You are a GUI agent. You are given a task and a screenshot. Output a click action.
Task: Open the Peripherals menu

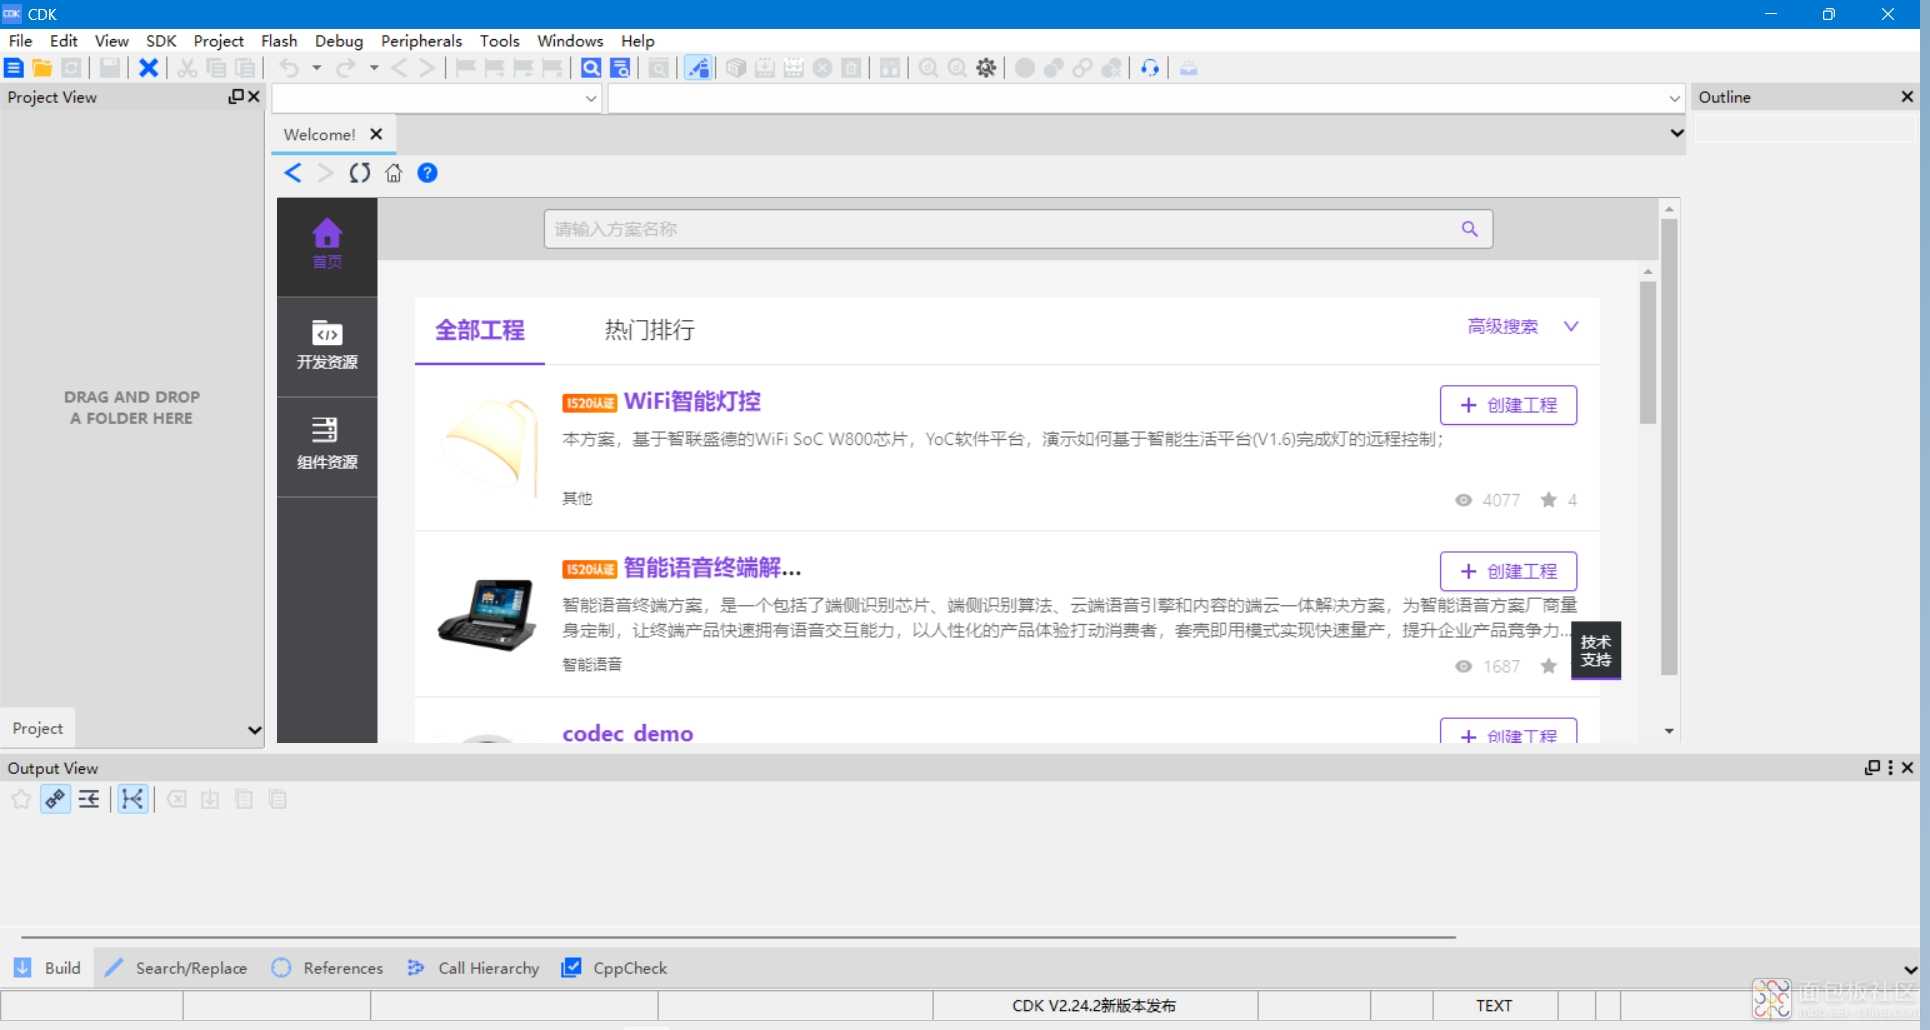click(x=421, y=41)
